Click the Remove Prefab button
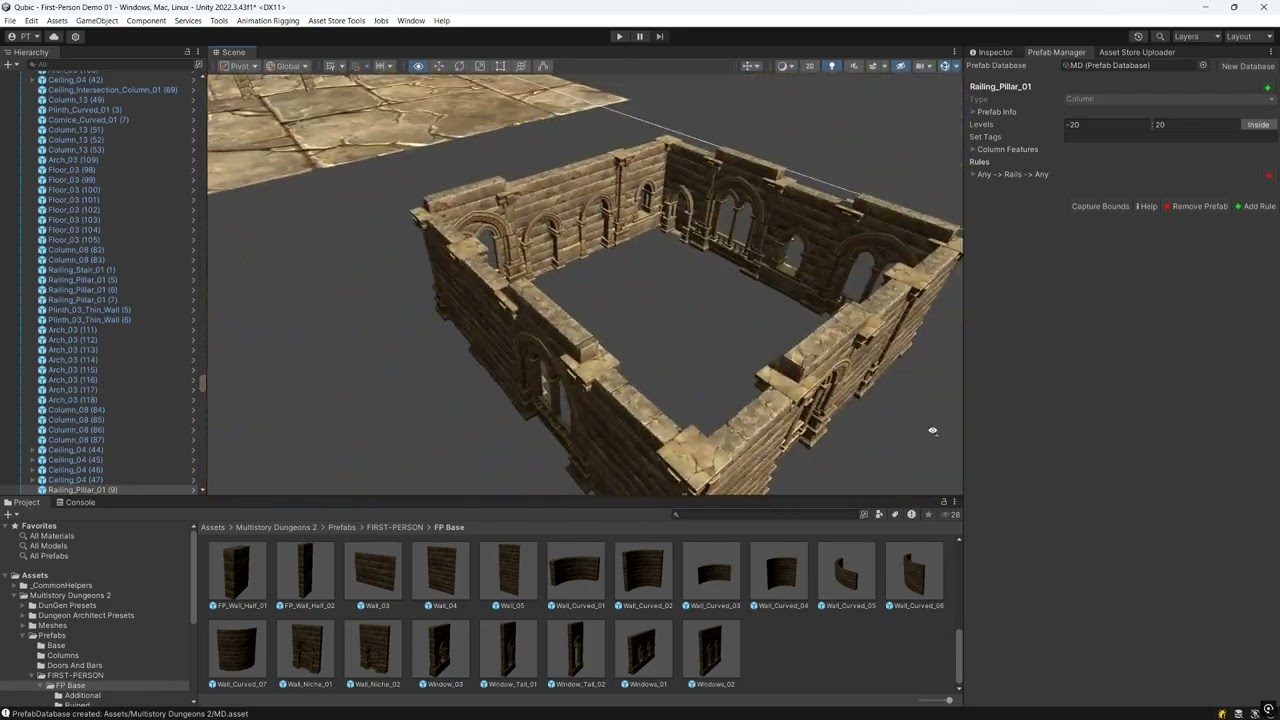 (1196, 206)
